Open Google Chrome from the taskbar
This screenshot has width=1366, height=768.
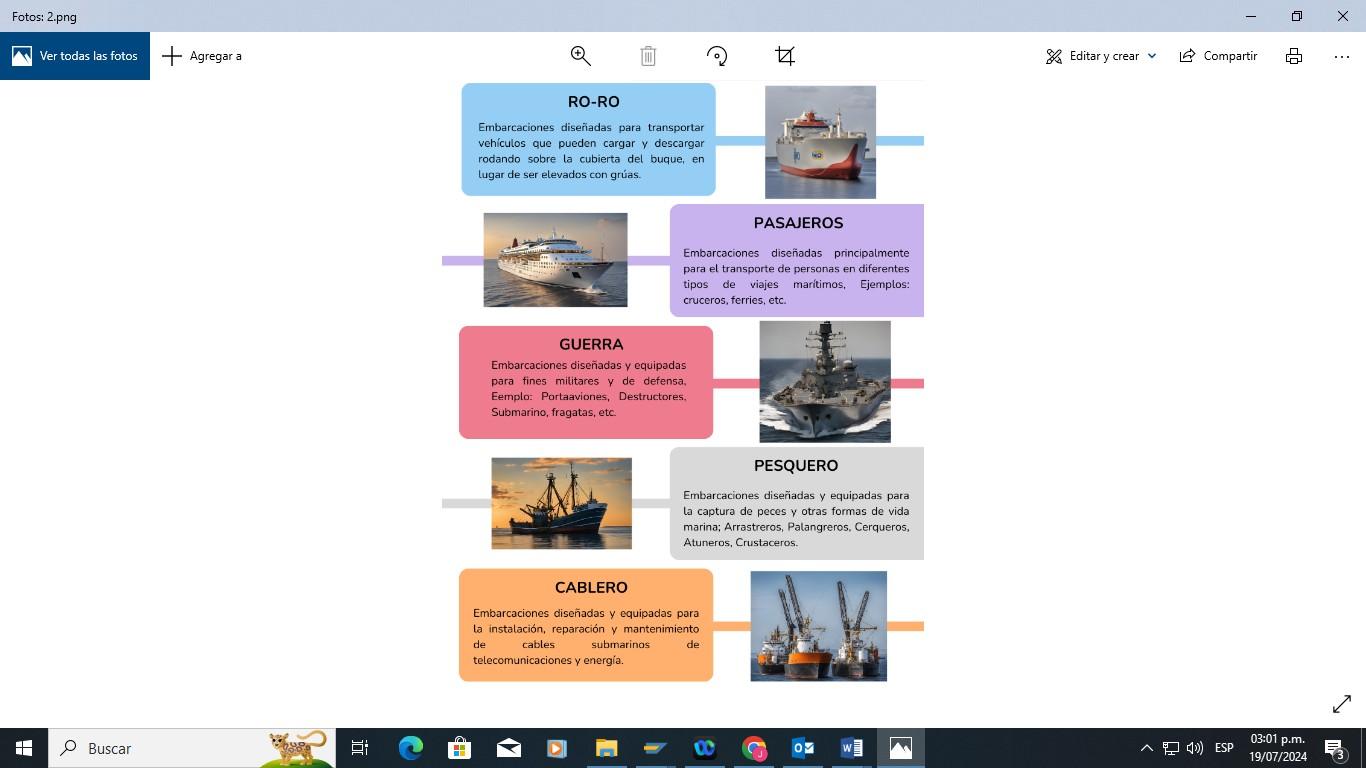[x=754, y=748]
